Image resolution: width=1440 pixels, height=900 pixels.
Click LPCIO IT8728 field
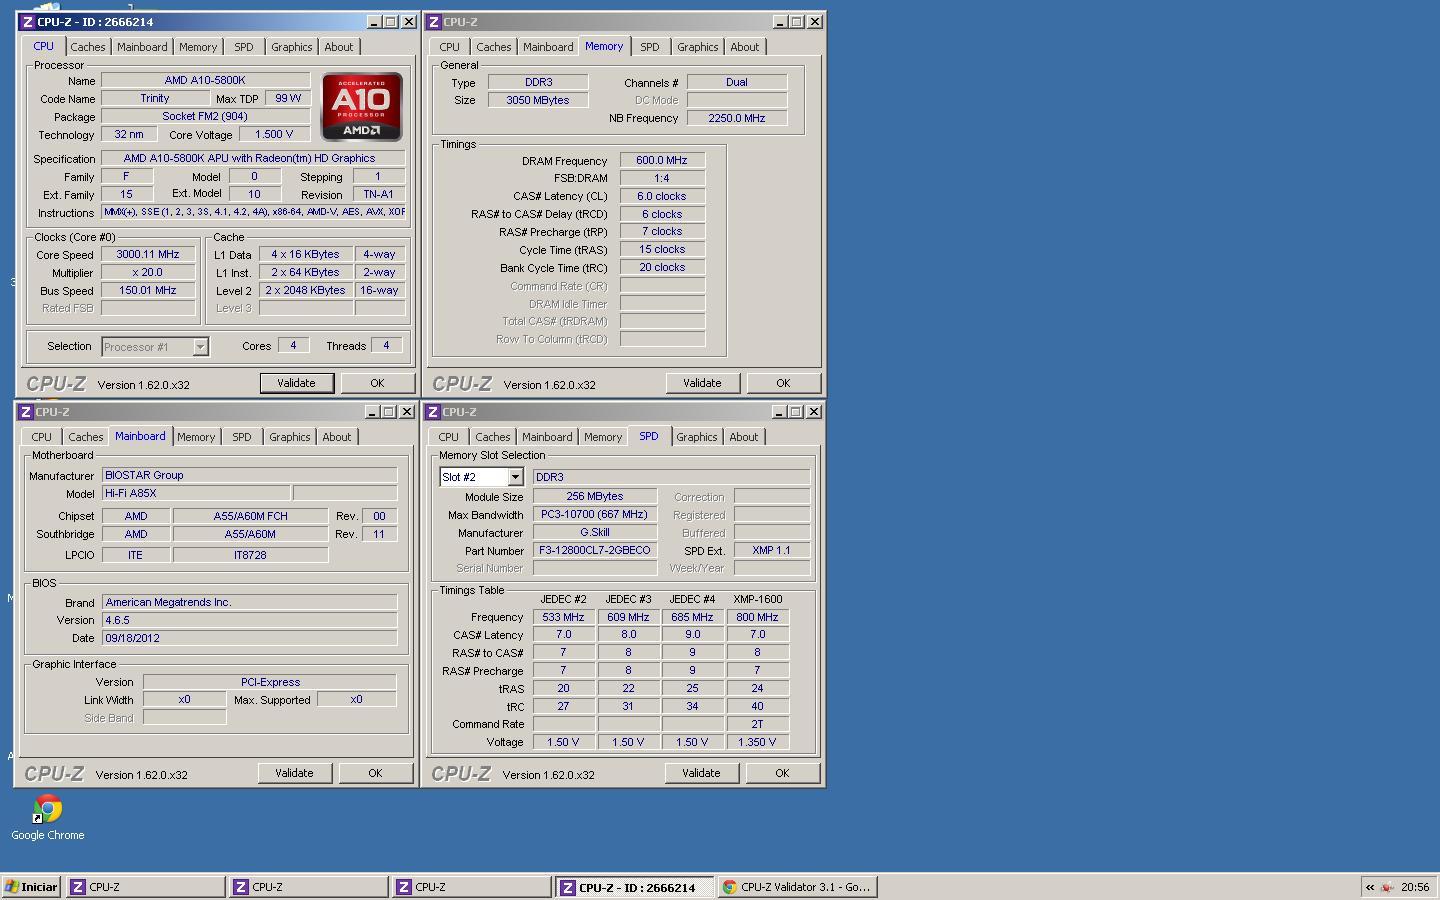point(250,555)
